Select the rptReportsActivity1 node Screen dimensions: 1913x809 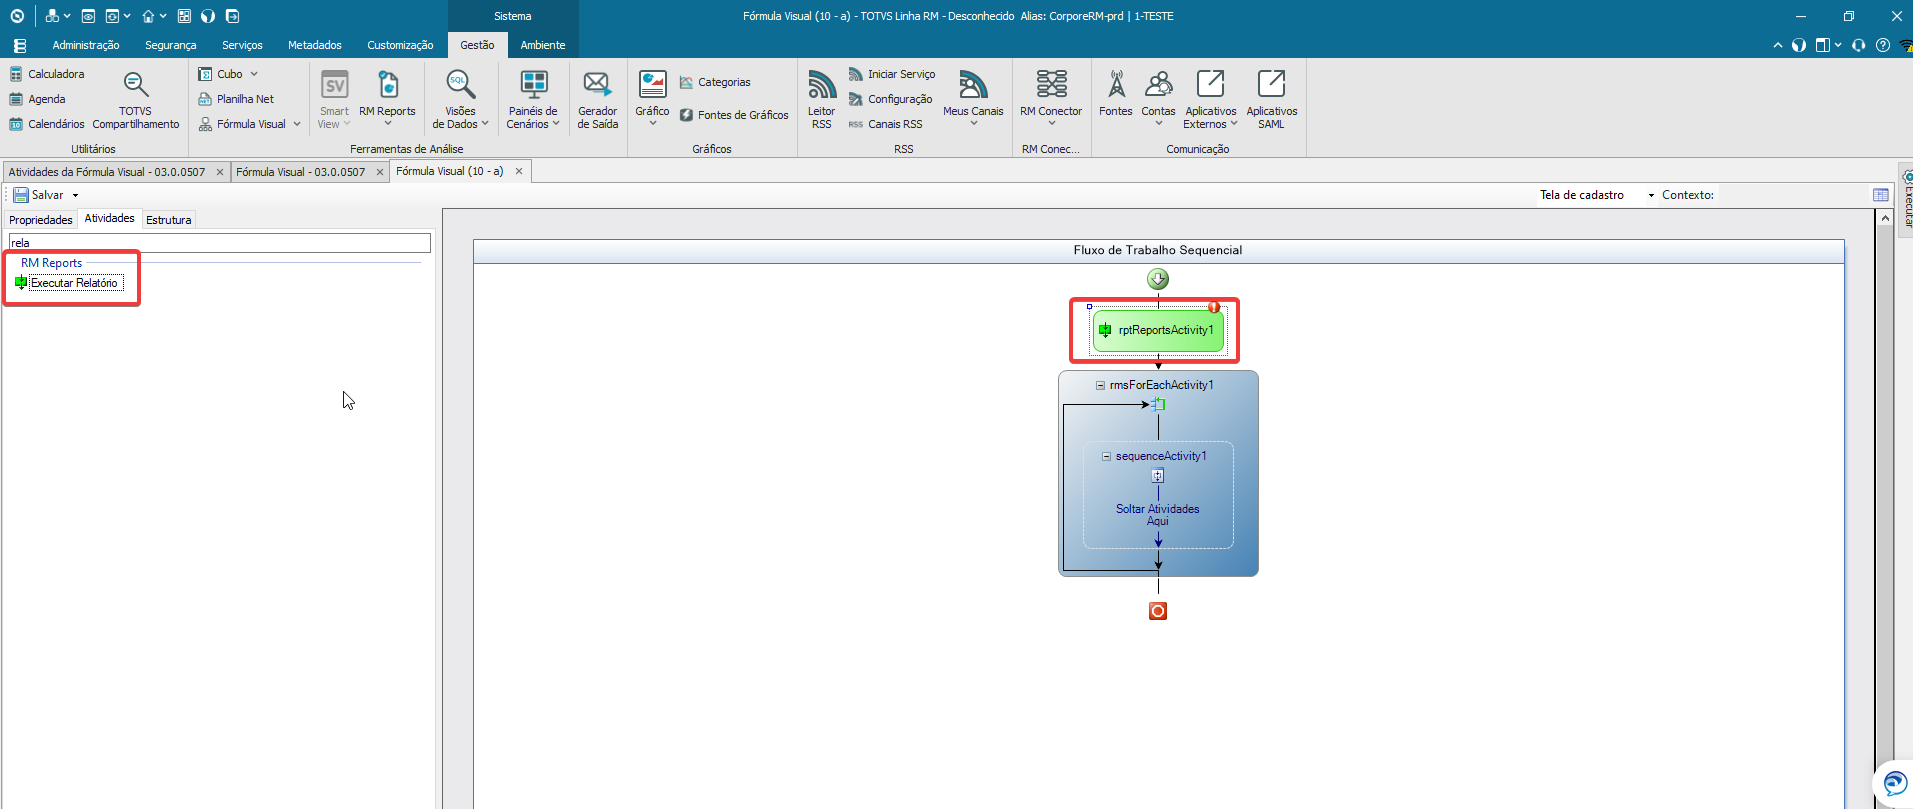tap(1158, 330)
